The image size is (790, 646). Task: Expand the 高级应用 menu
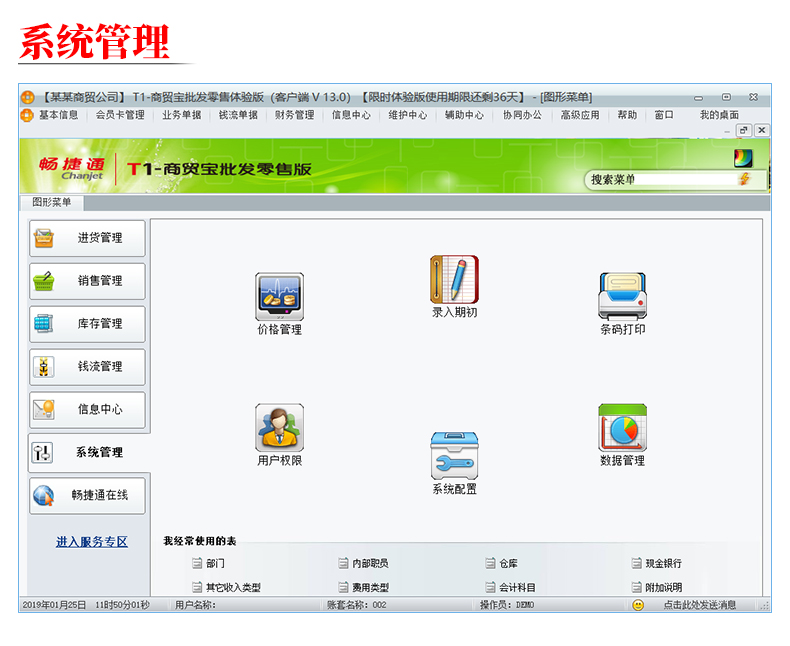coord(579,115)
